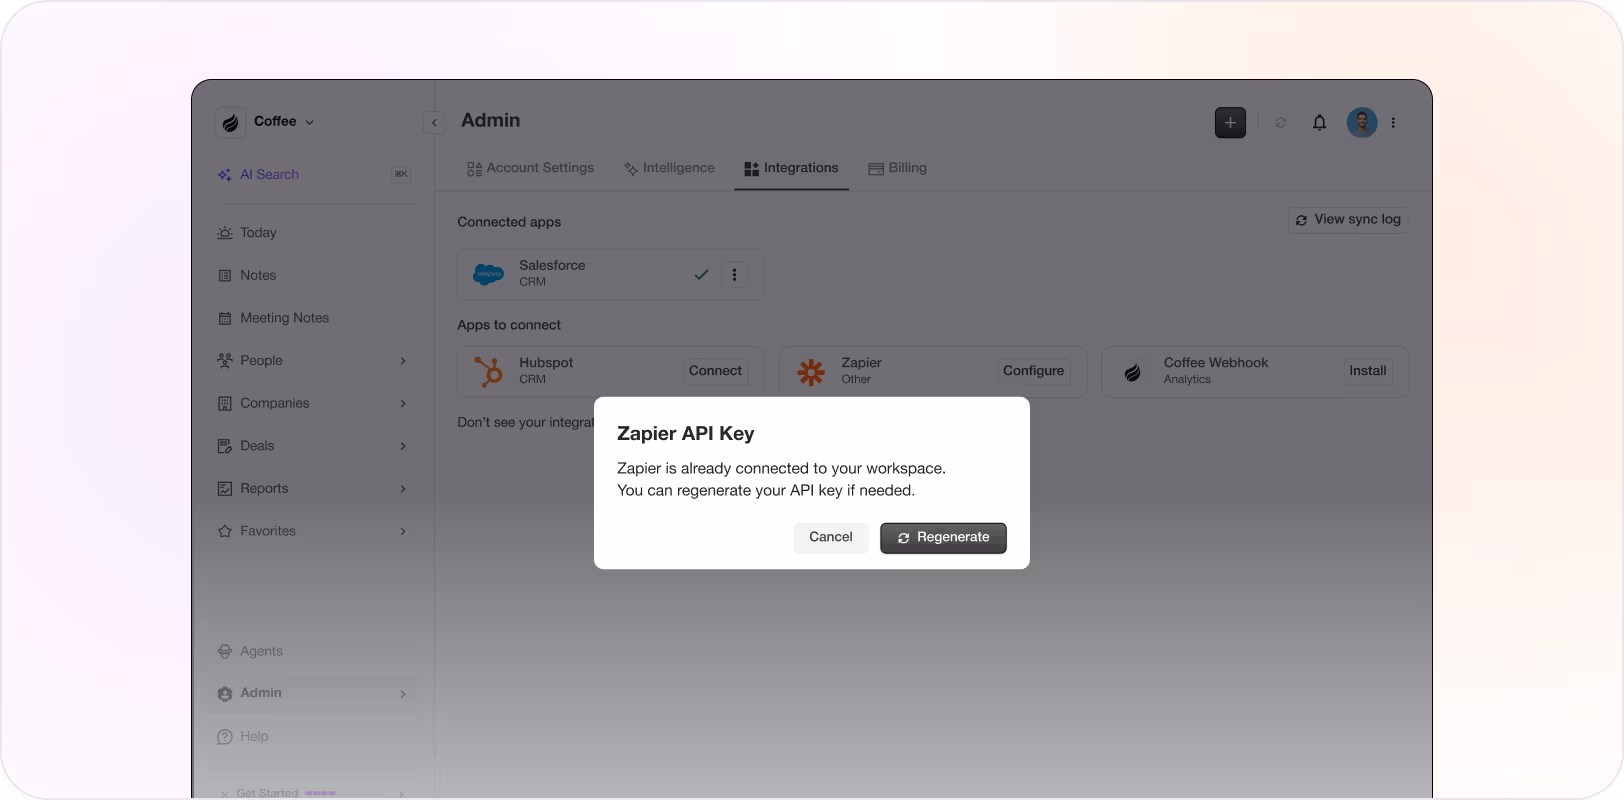Click the Companies building icon
Image resolution: width=1624 pixels, height=800 pixels.
(x=225, y=403)
